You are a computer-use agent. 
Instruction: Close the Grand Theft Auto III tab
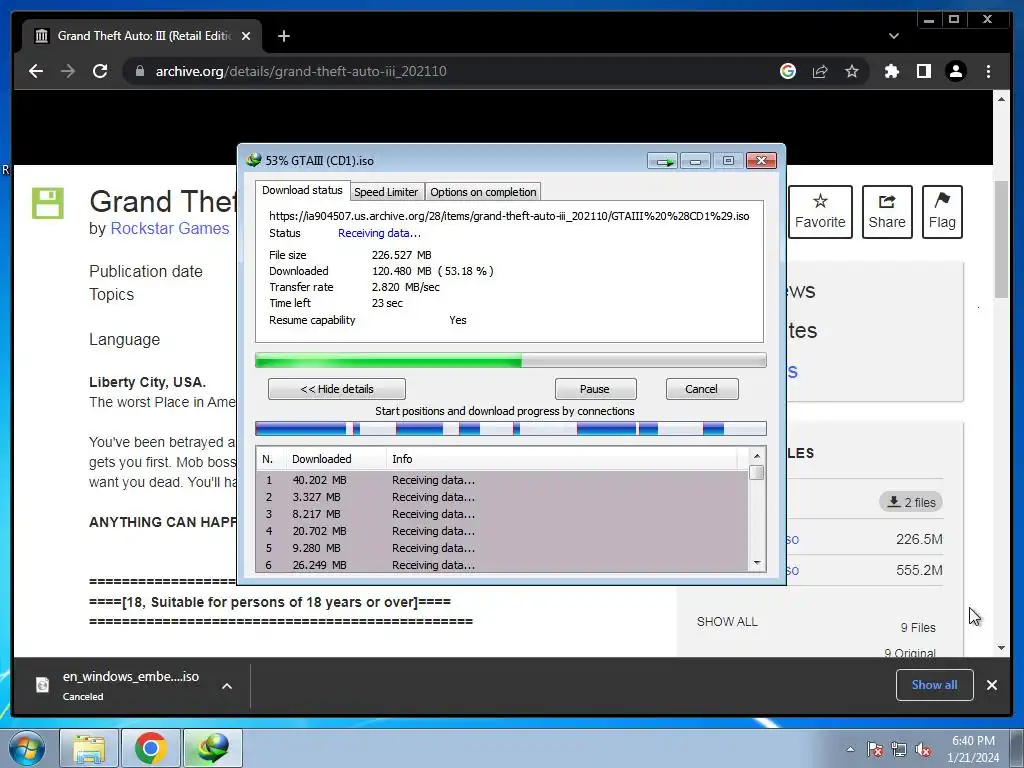coord(246,36)
